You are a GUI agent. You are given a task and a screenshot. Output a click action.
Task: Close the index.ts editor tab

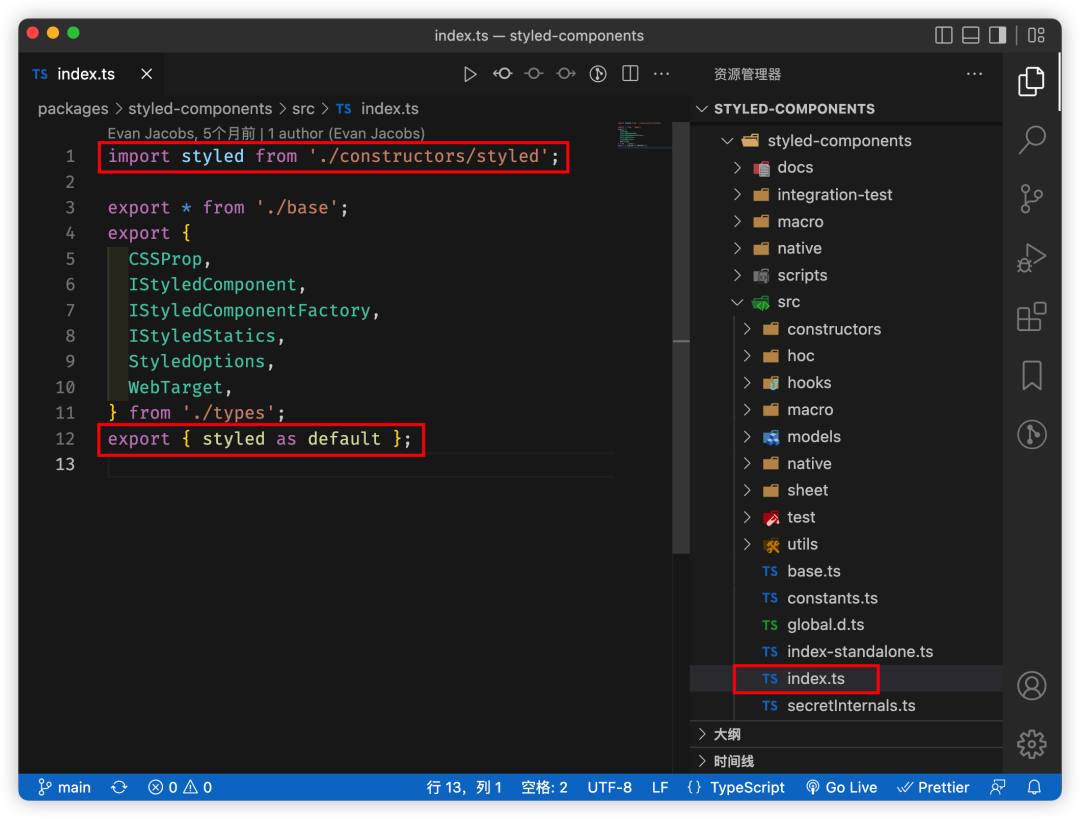pyautogui.click(x=147, y=74)
